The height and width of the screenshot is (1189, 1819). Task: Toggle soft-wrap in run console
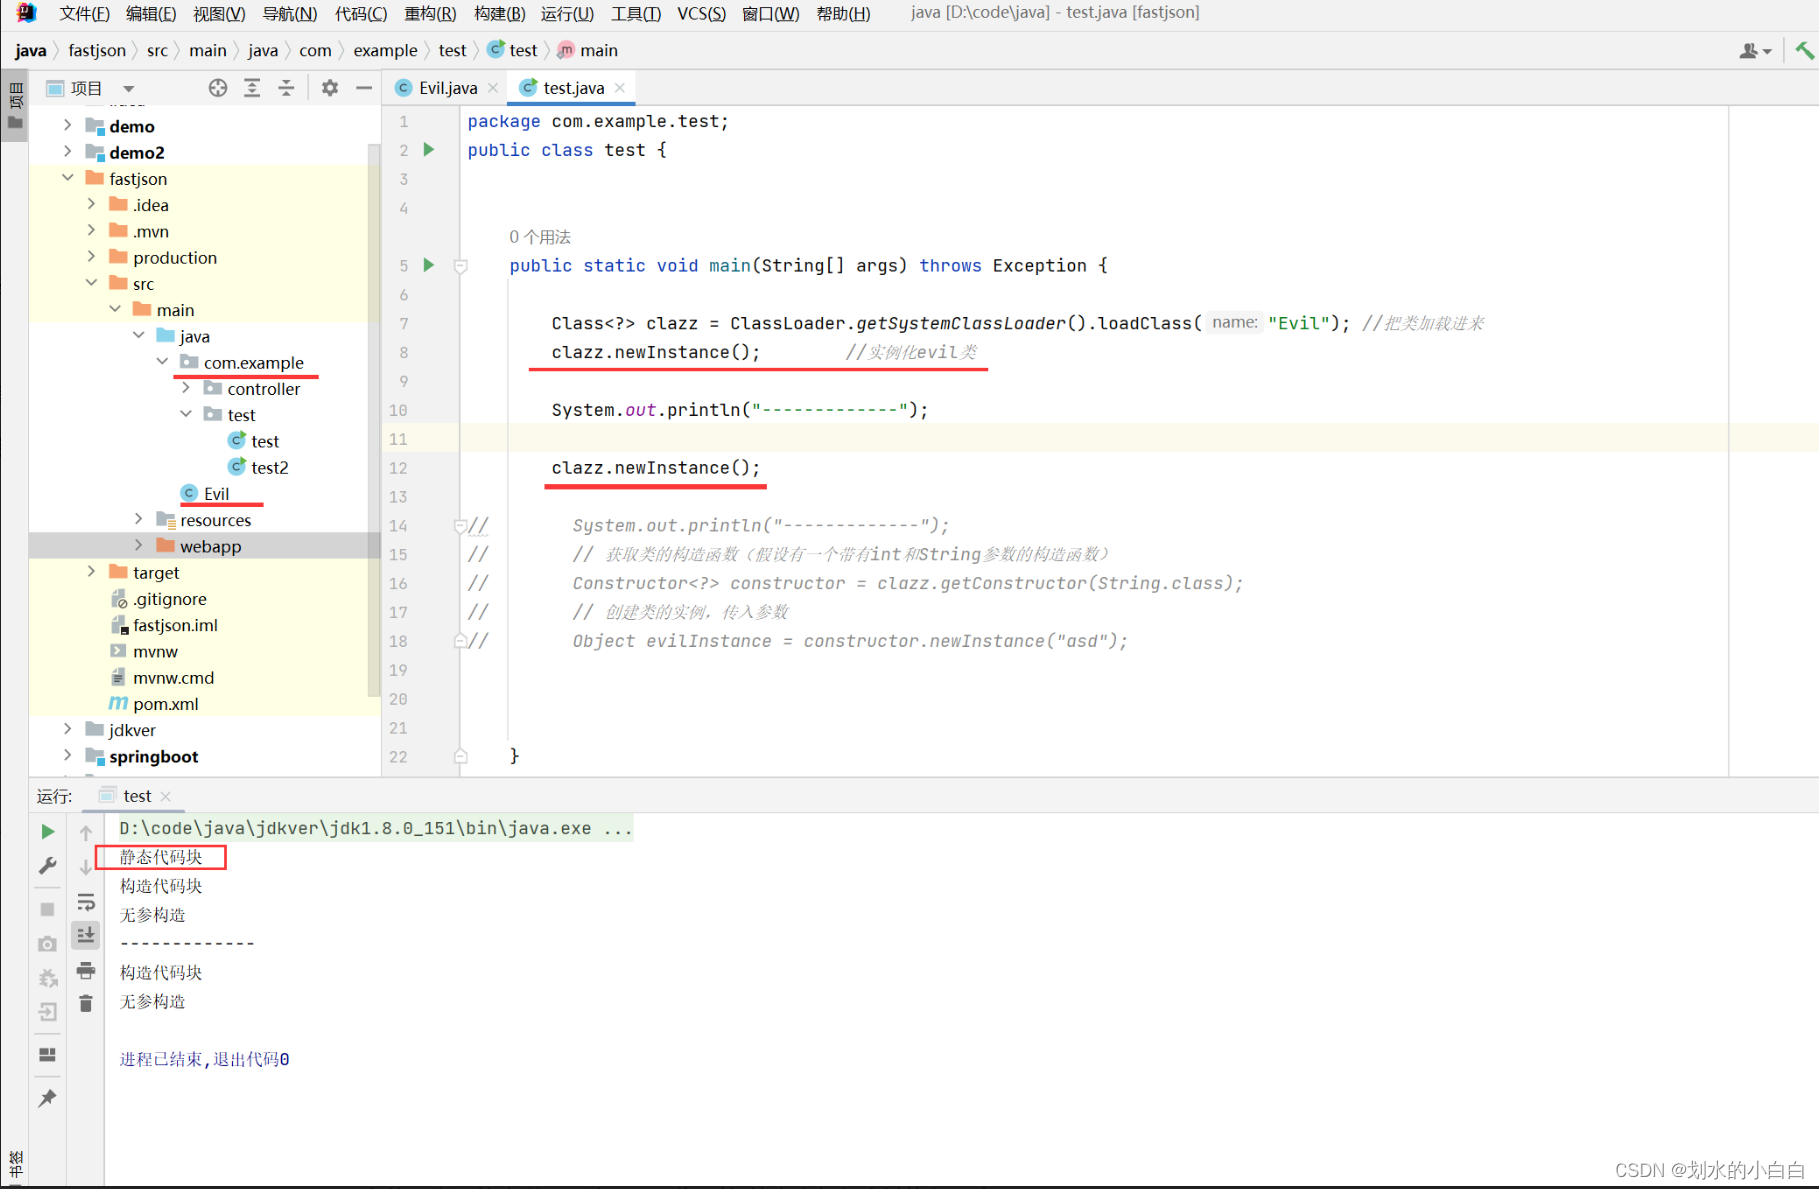point(86,902)
